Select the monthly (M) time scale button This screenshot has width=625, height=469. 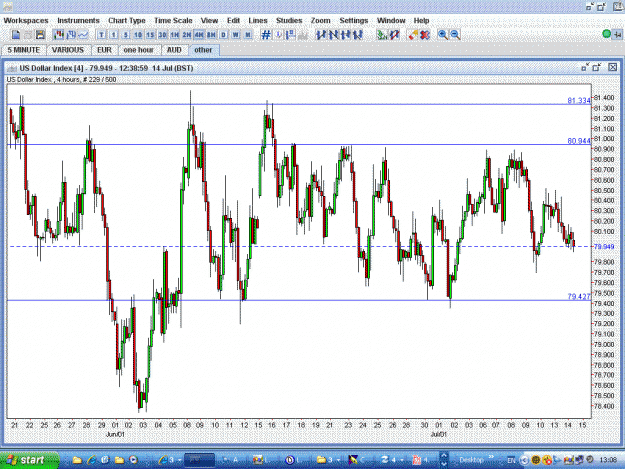[x=248, y=35]
